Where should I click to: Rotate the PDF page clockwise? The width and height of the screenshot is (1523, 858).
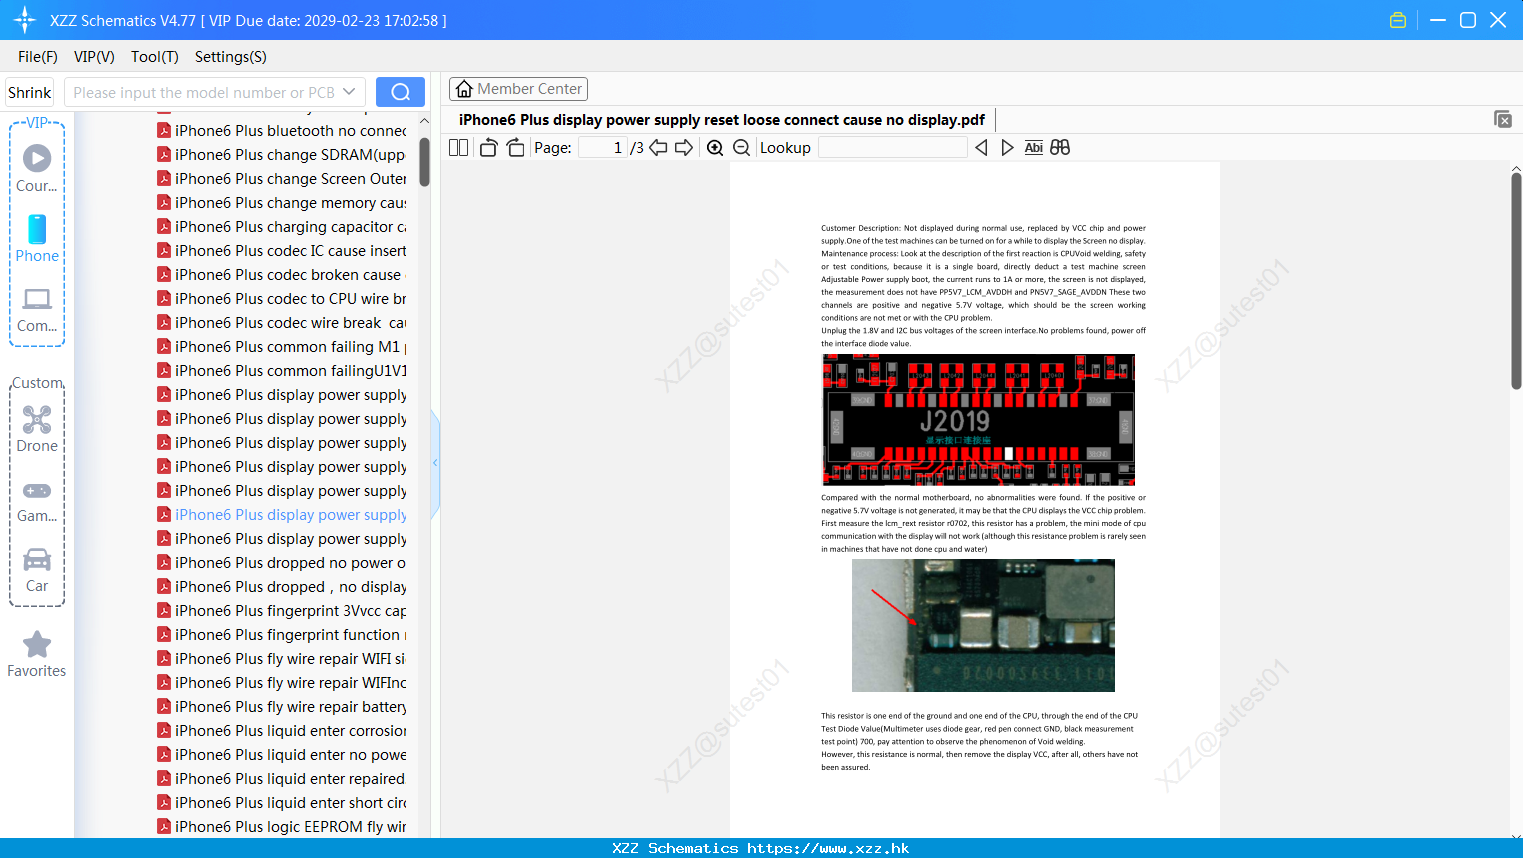[515, 147]
